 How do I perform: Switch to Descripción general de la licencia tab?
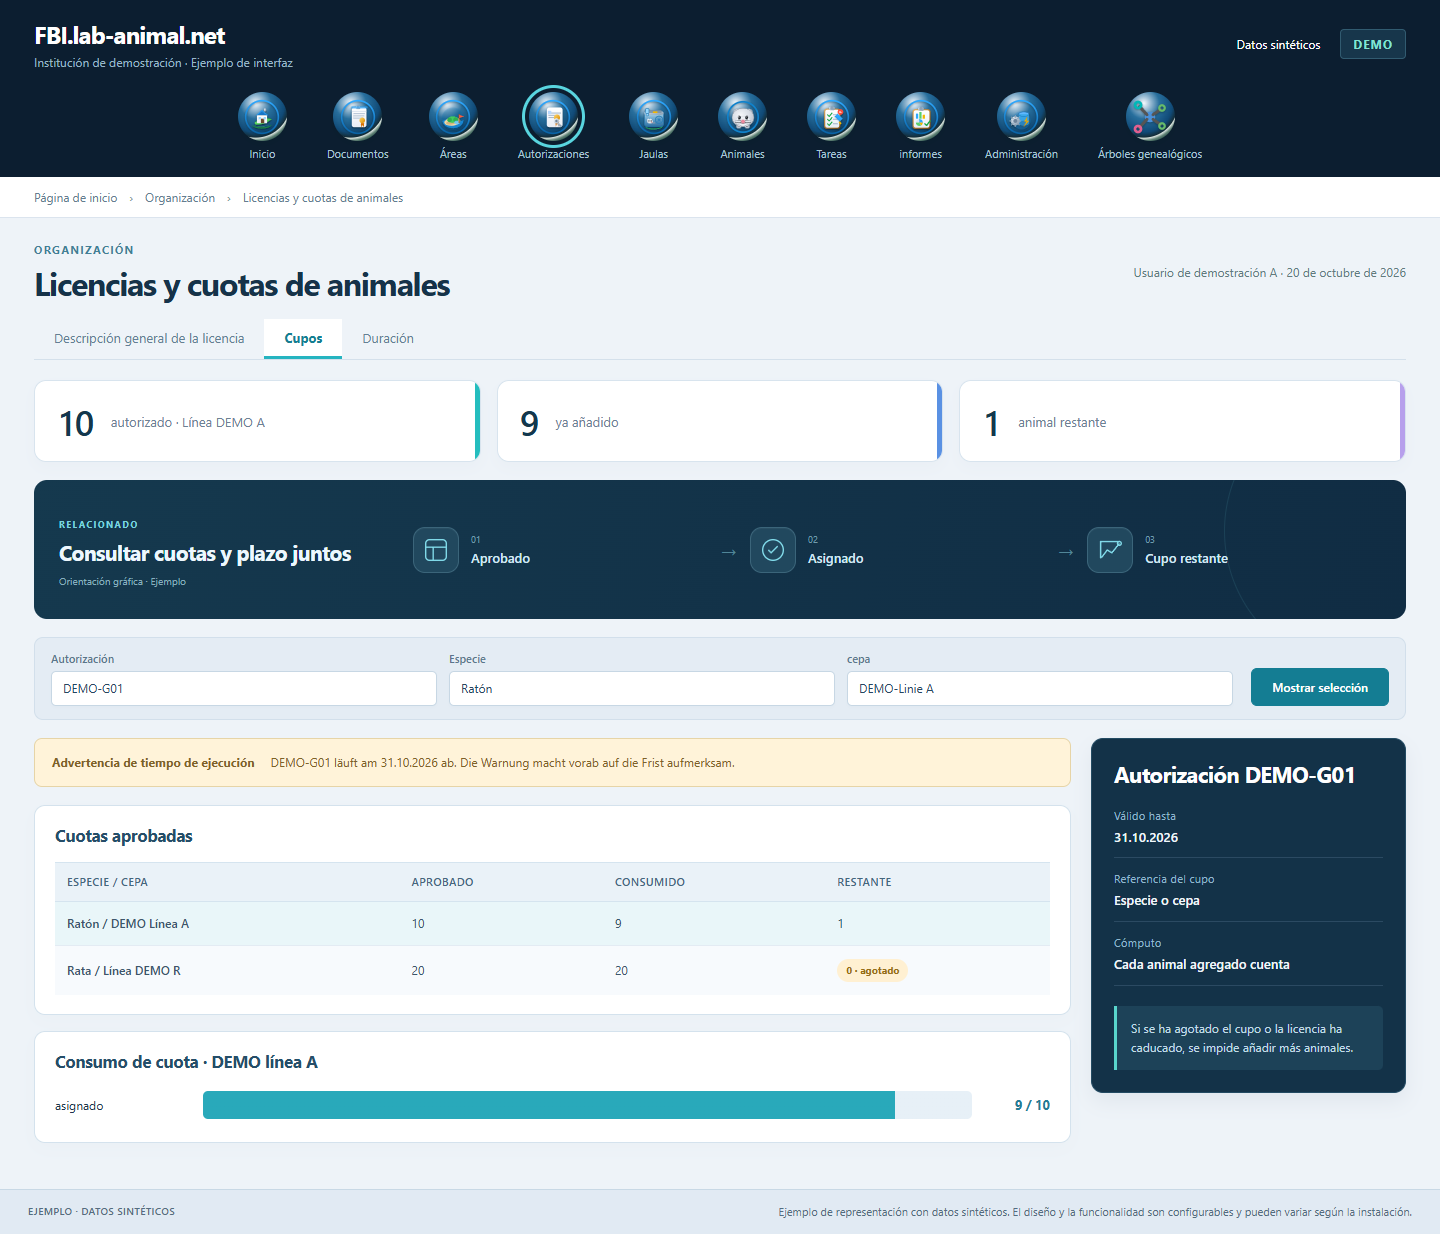149,339
